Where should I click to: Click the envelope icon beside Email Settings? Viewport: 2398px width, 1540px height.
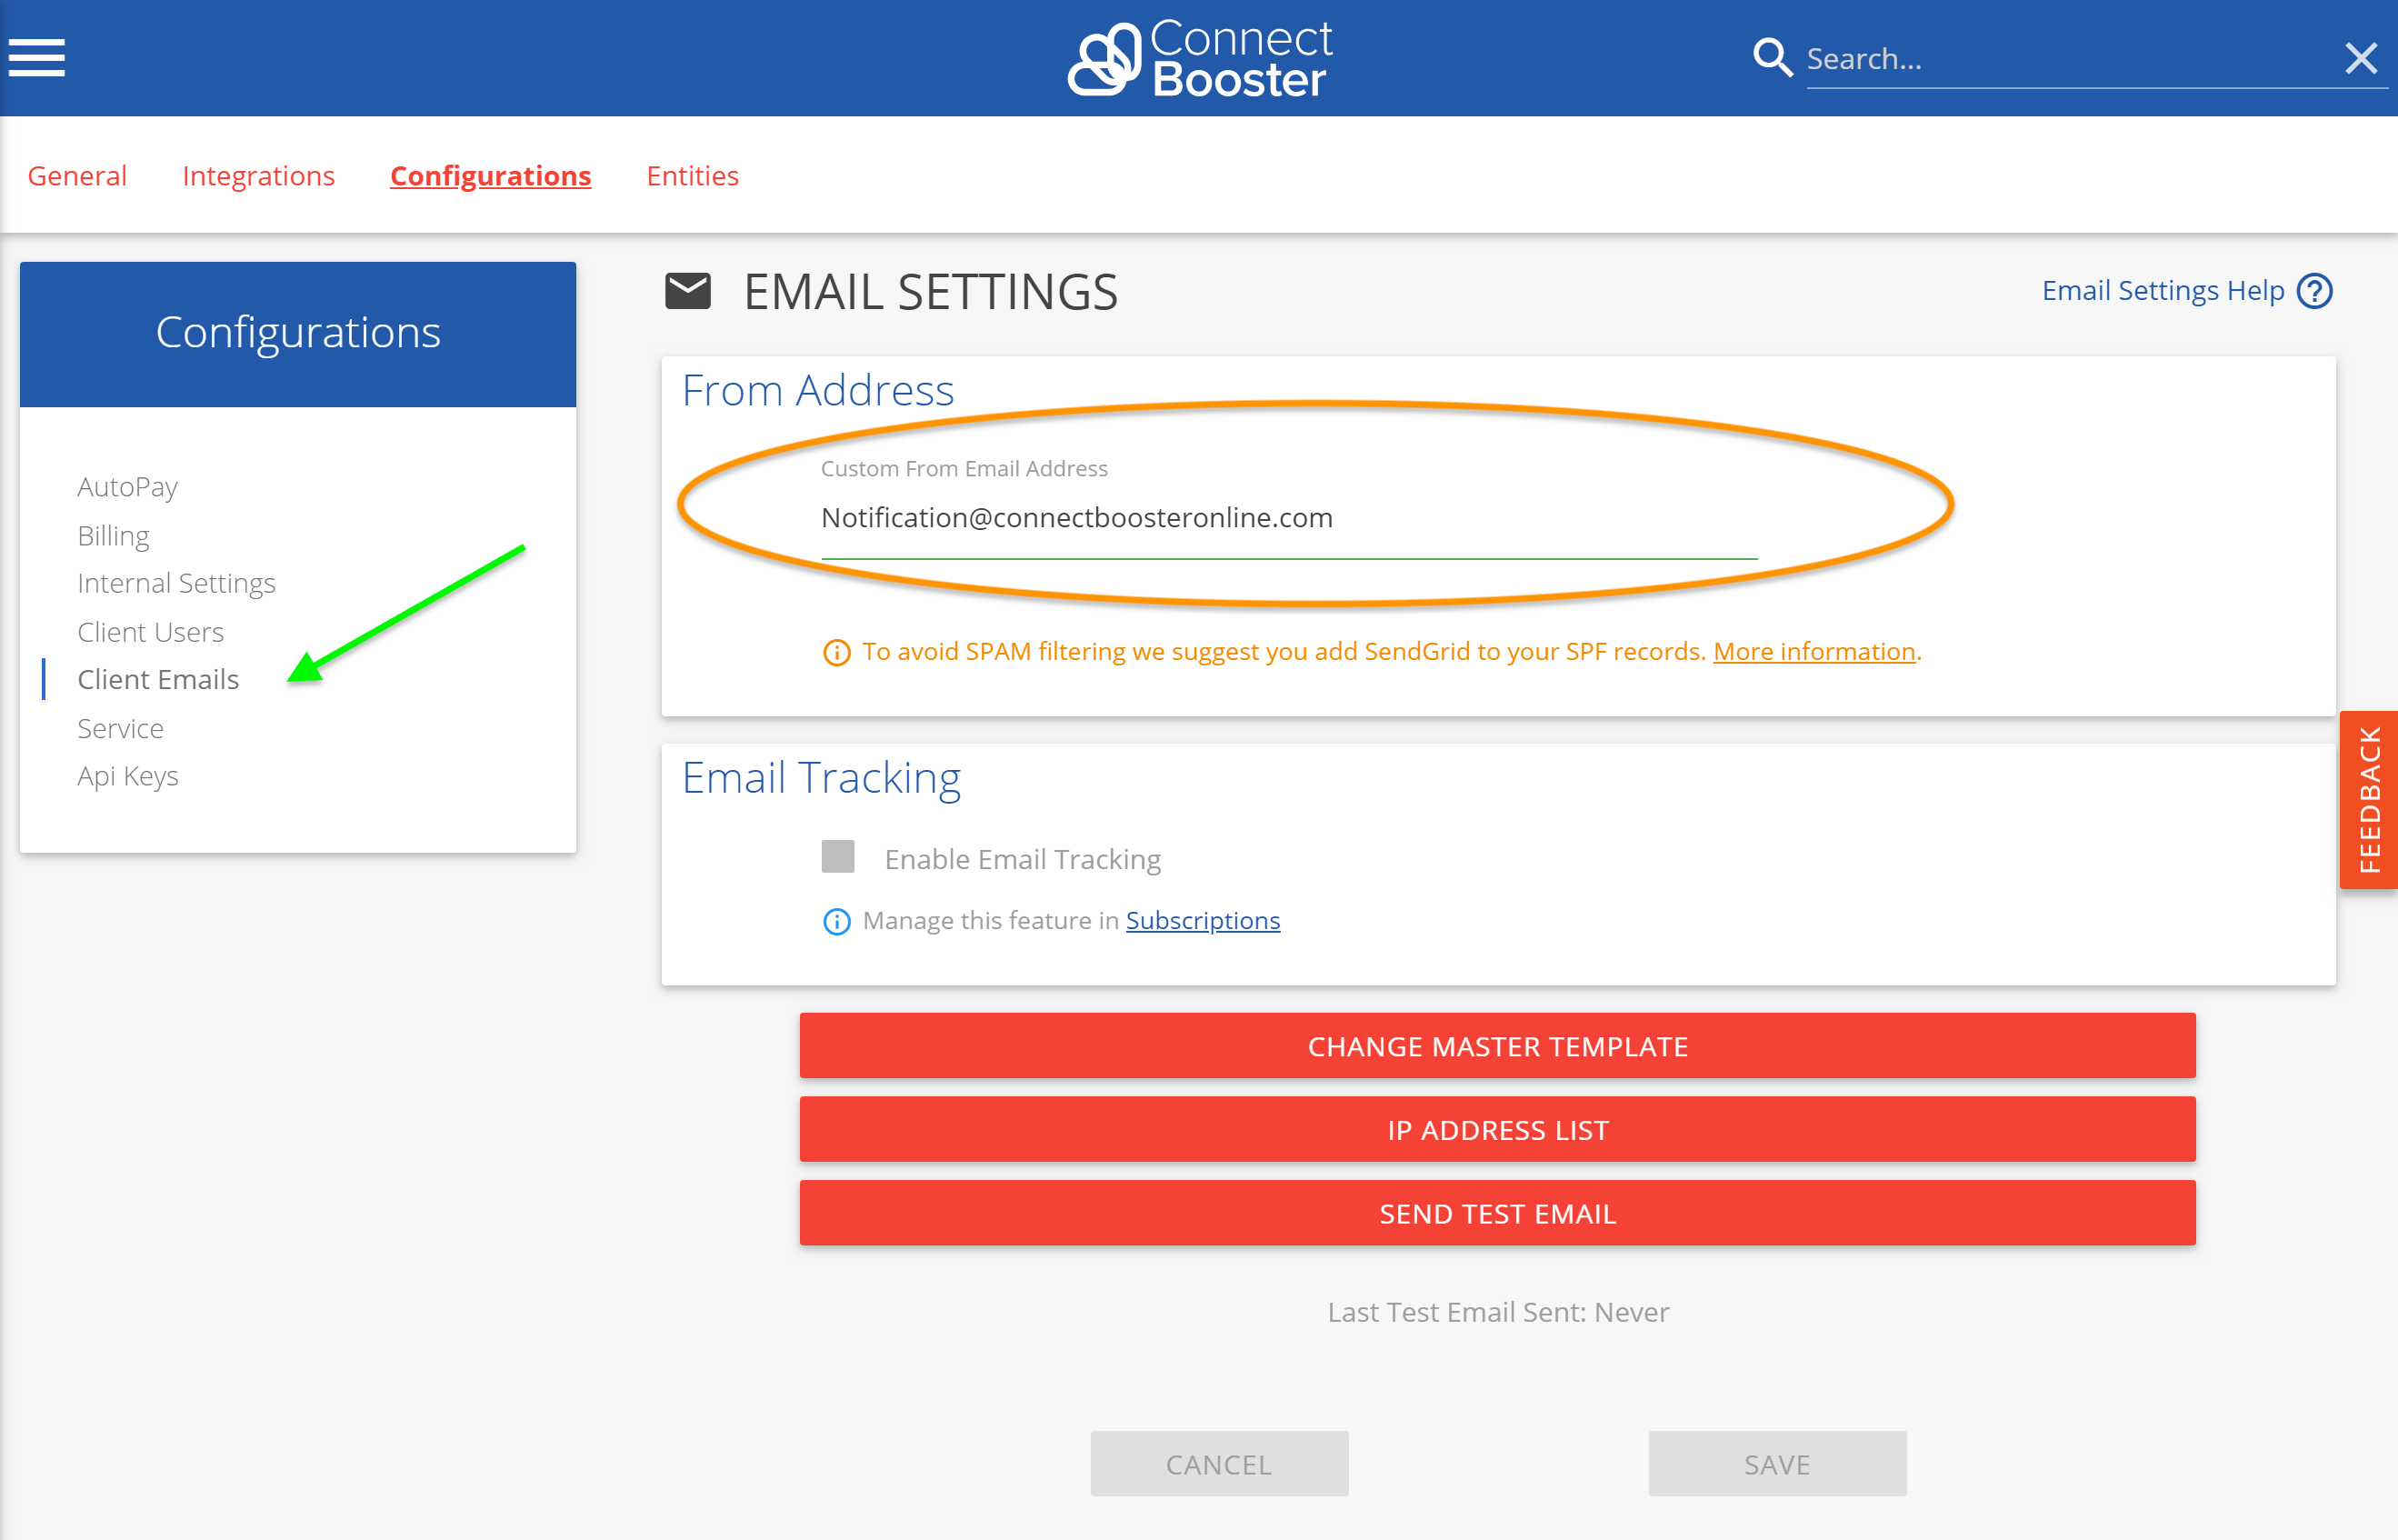(x=688, y=291)
